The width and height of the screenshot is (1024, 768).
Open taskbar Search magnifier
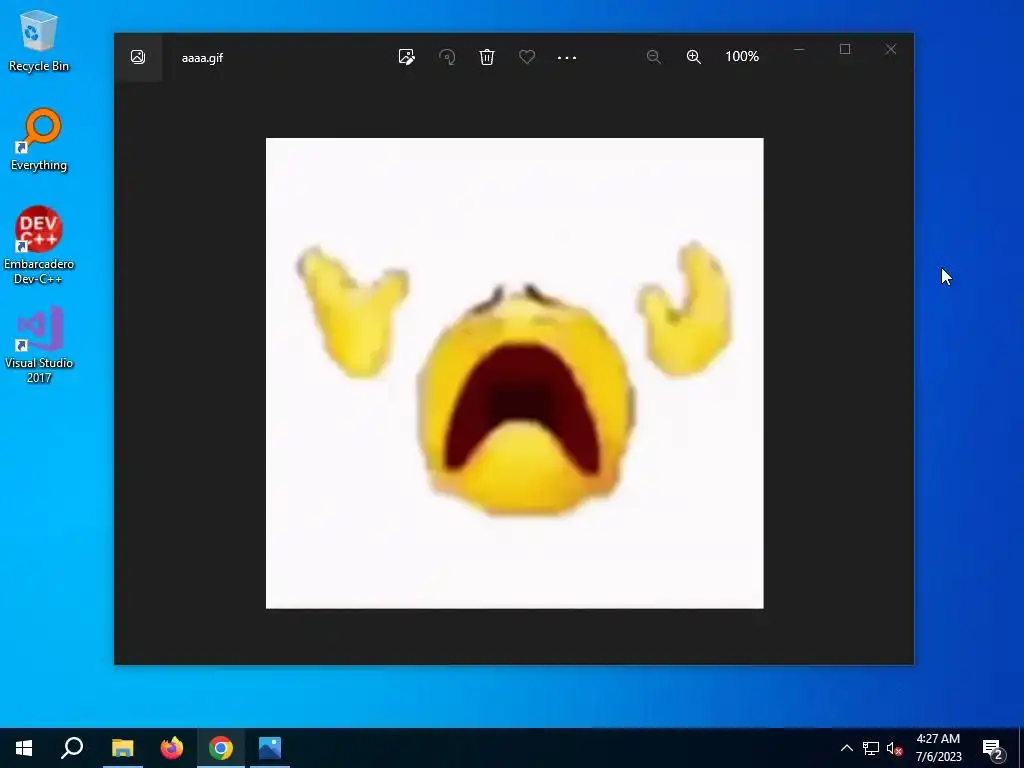click(72, 748)
